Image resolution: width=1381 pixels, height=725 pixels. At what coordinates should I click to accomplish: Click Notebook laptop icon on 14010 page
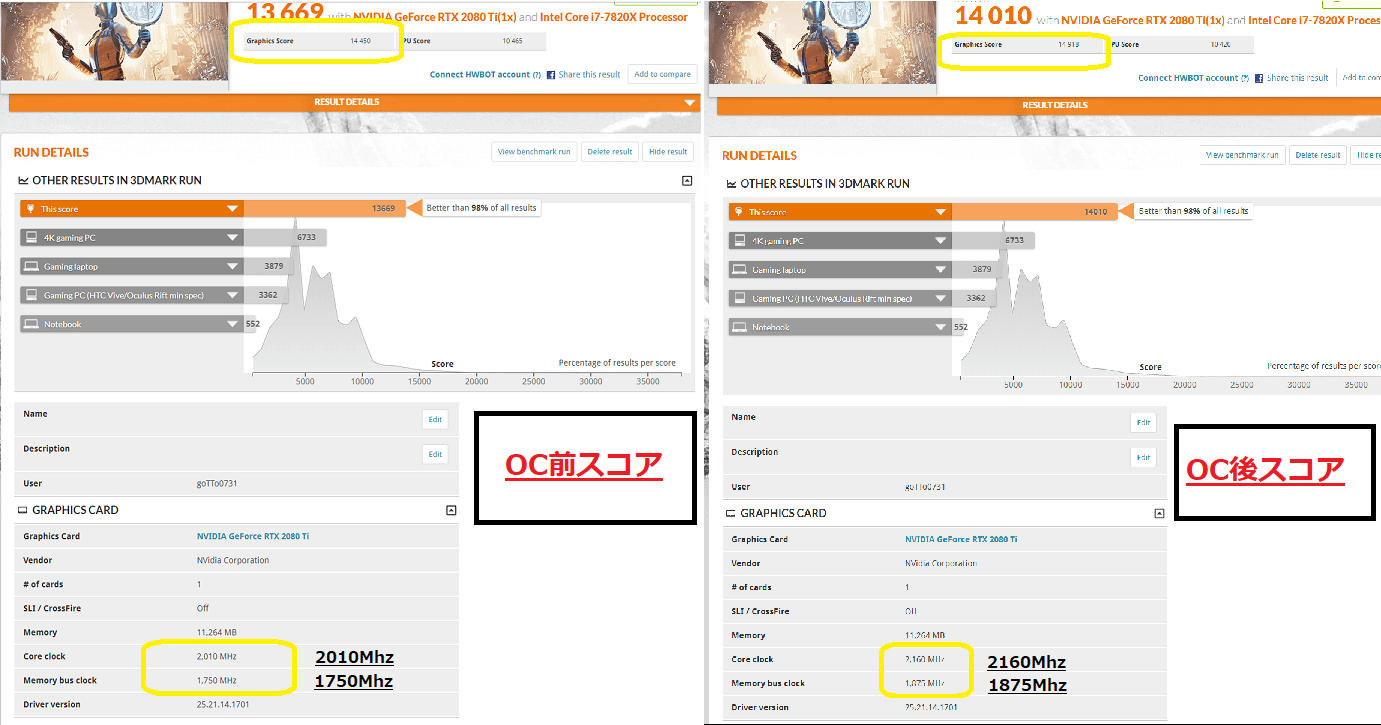pos(739,327)
